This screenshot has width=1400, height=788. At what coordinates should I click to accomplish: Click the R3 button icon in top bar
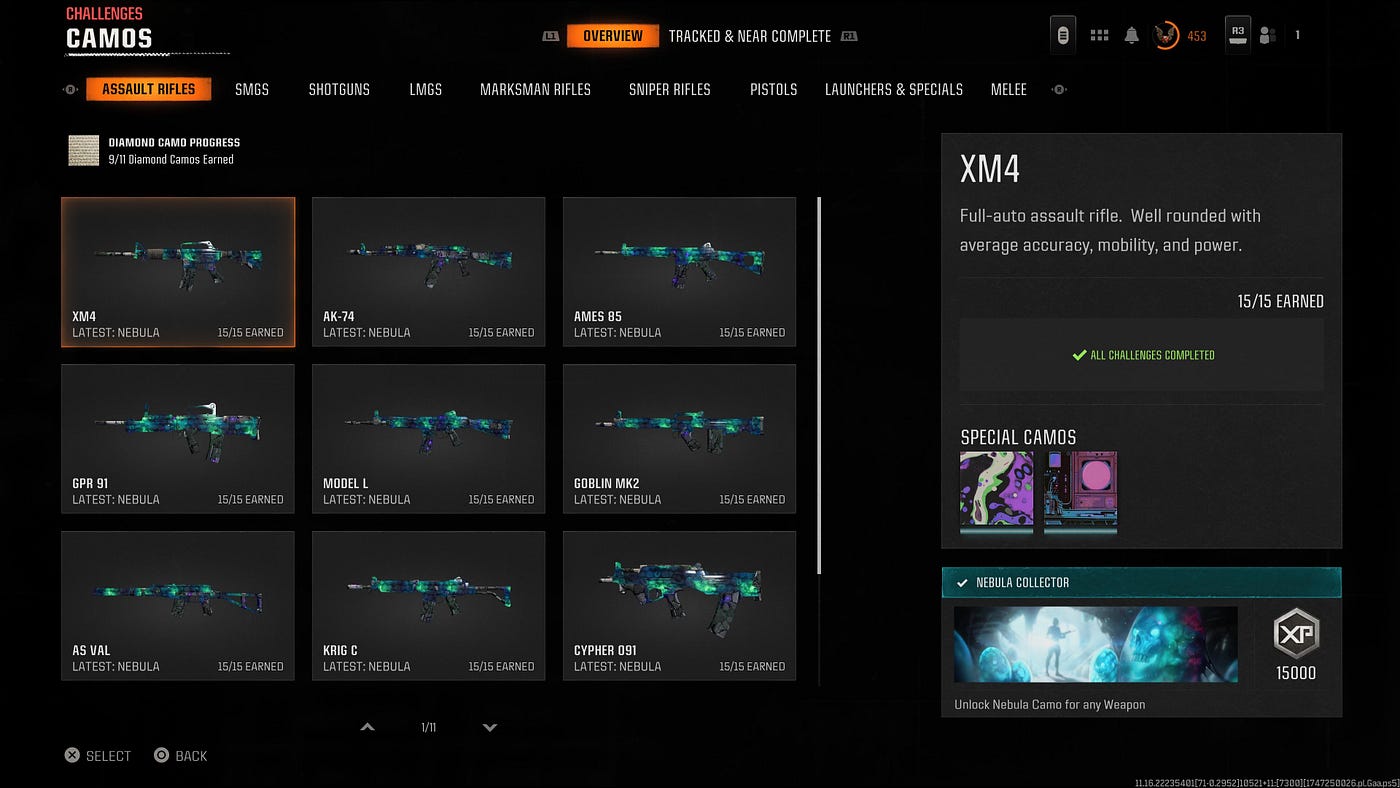(1238, 34)
